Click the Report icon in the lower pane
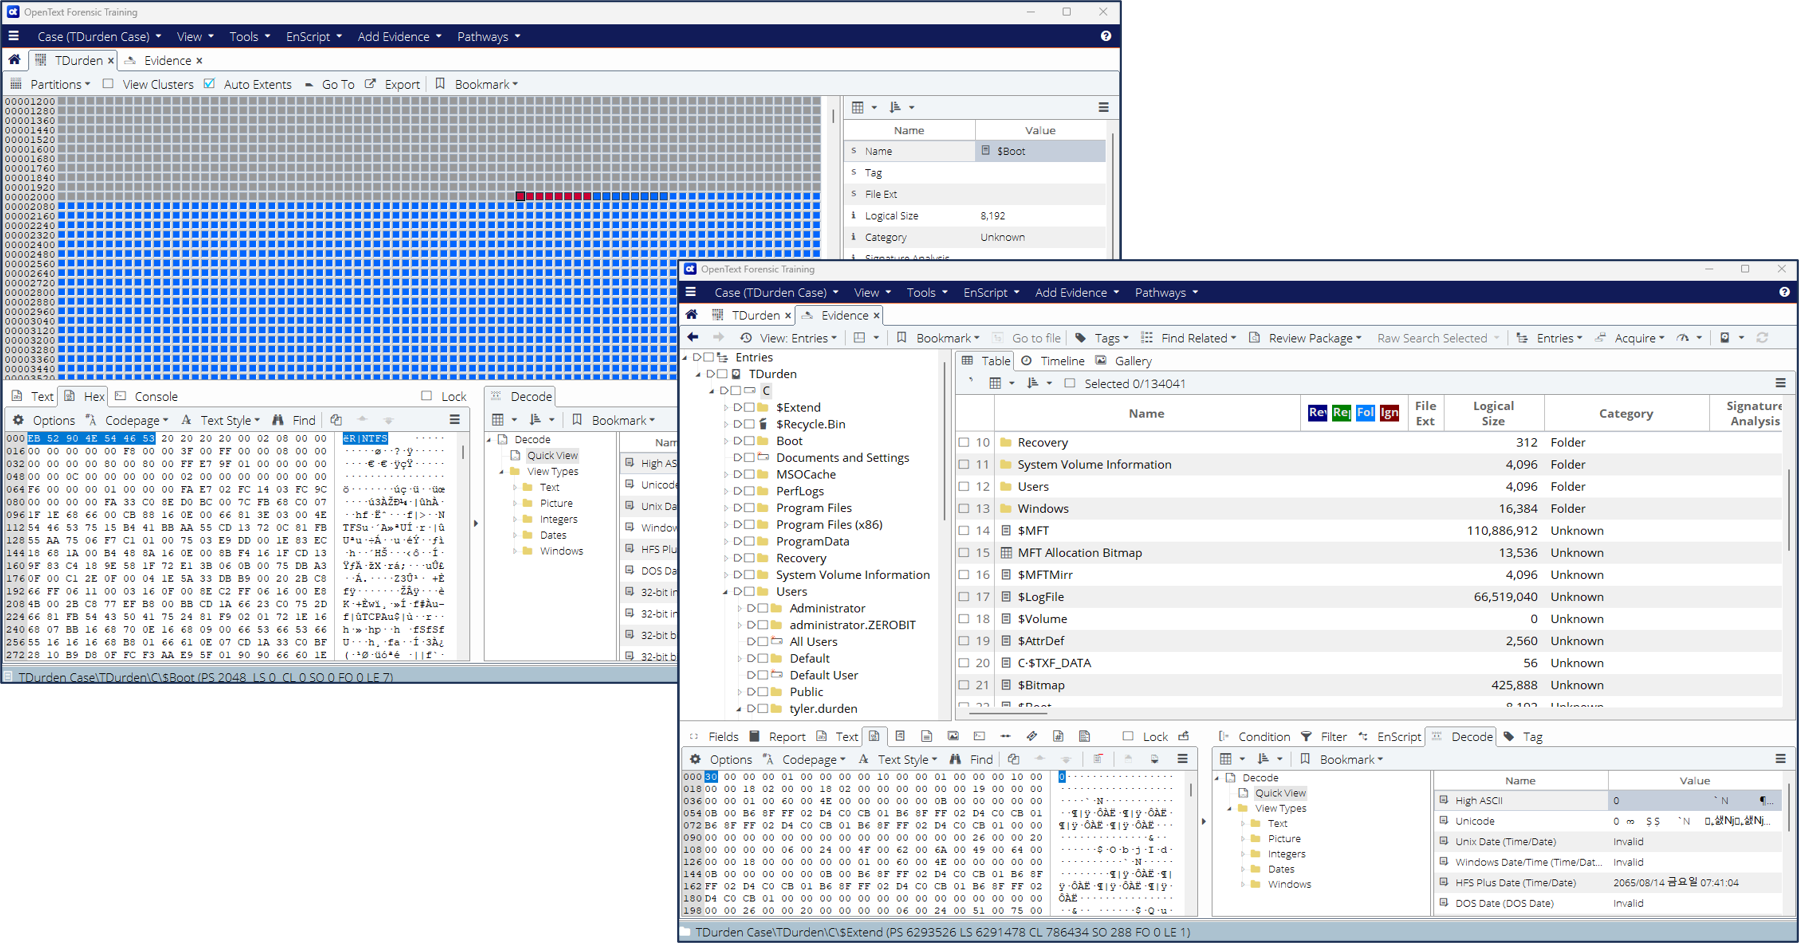Image resolution: width=1799 pixels, height=943 pixels. pyautogui.click(x=754, y=736)
